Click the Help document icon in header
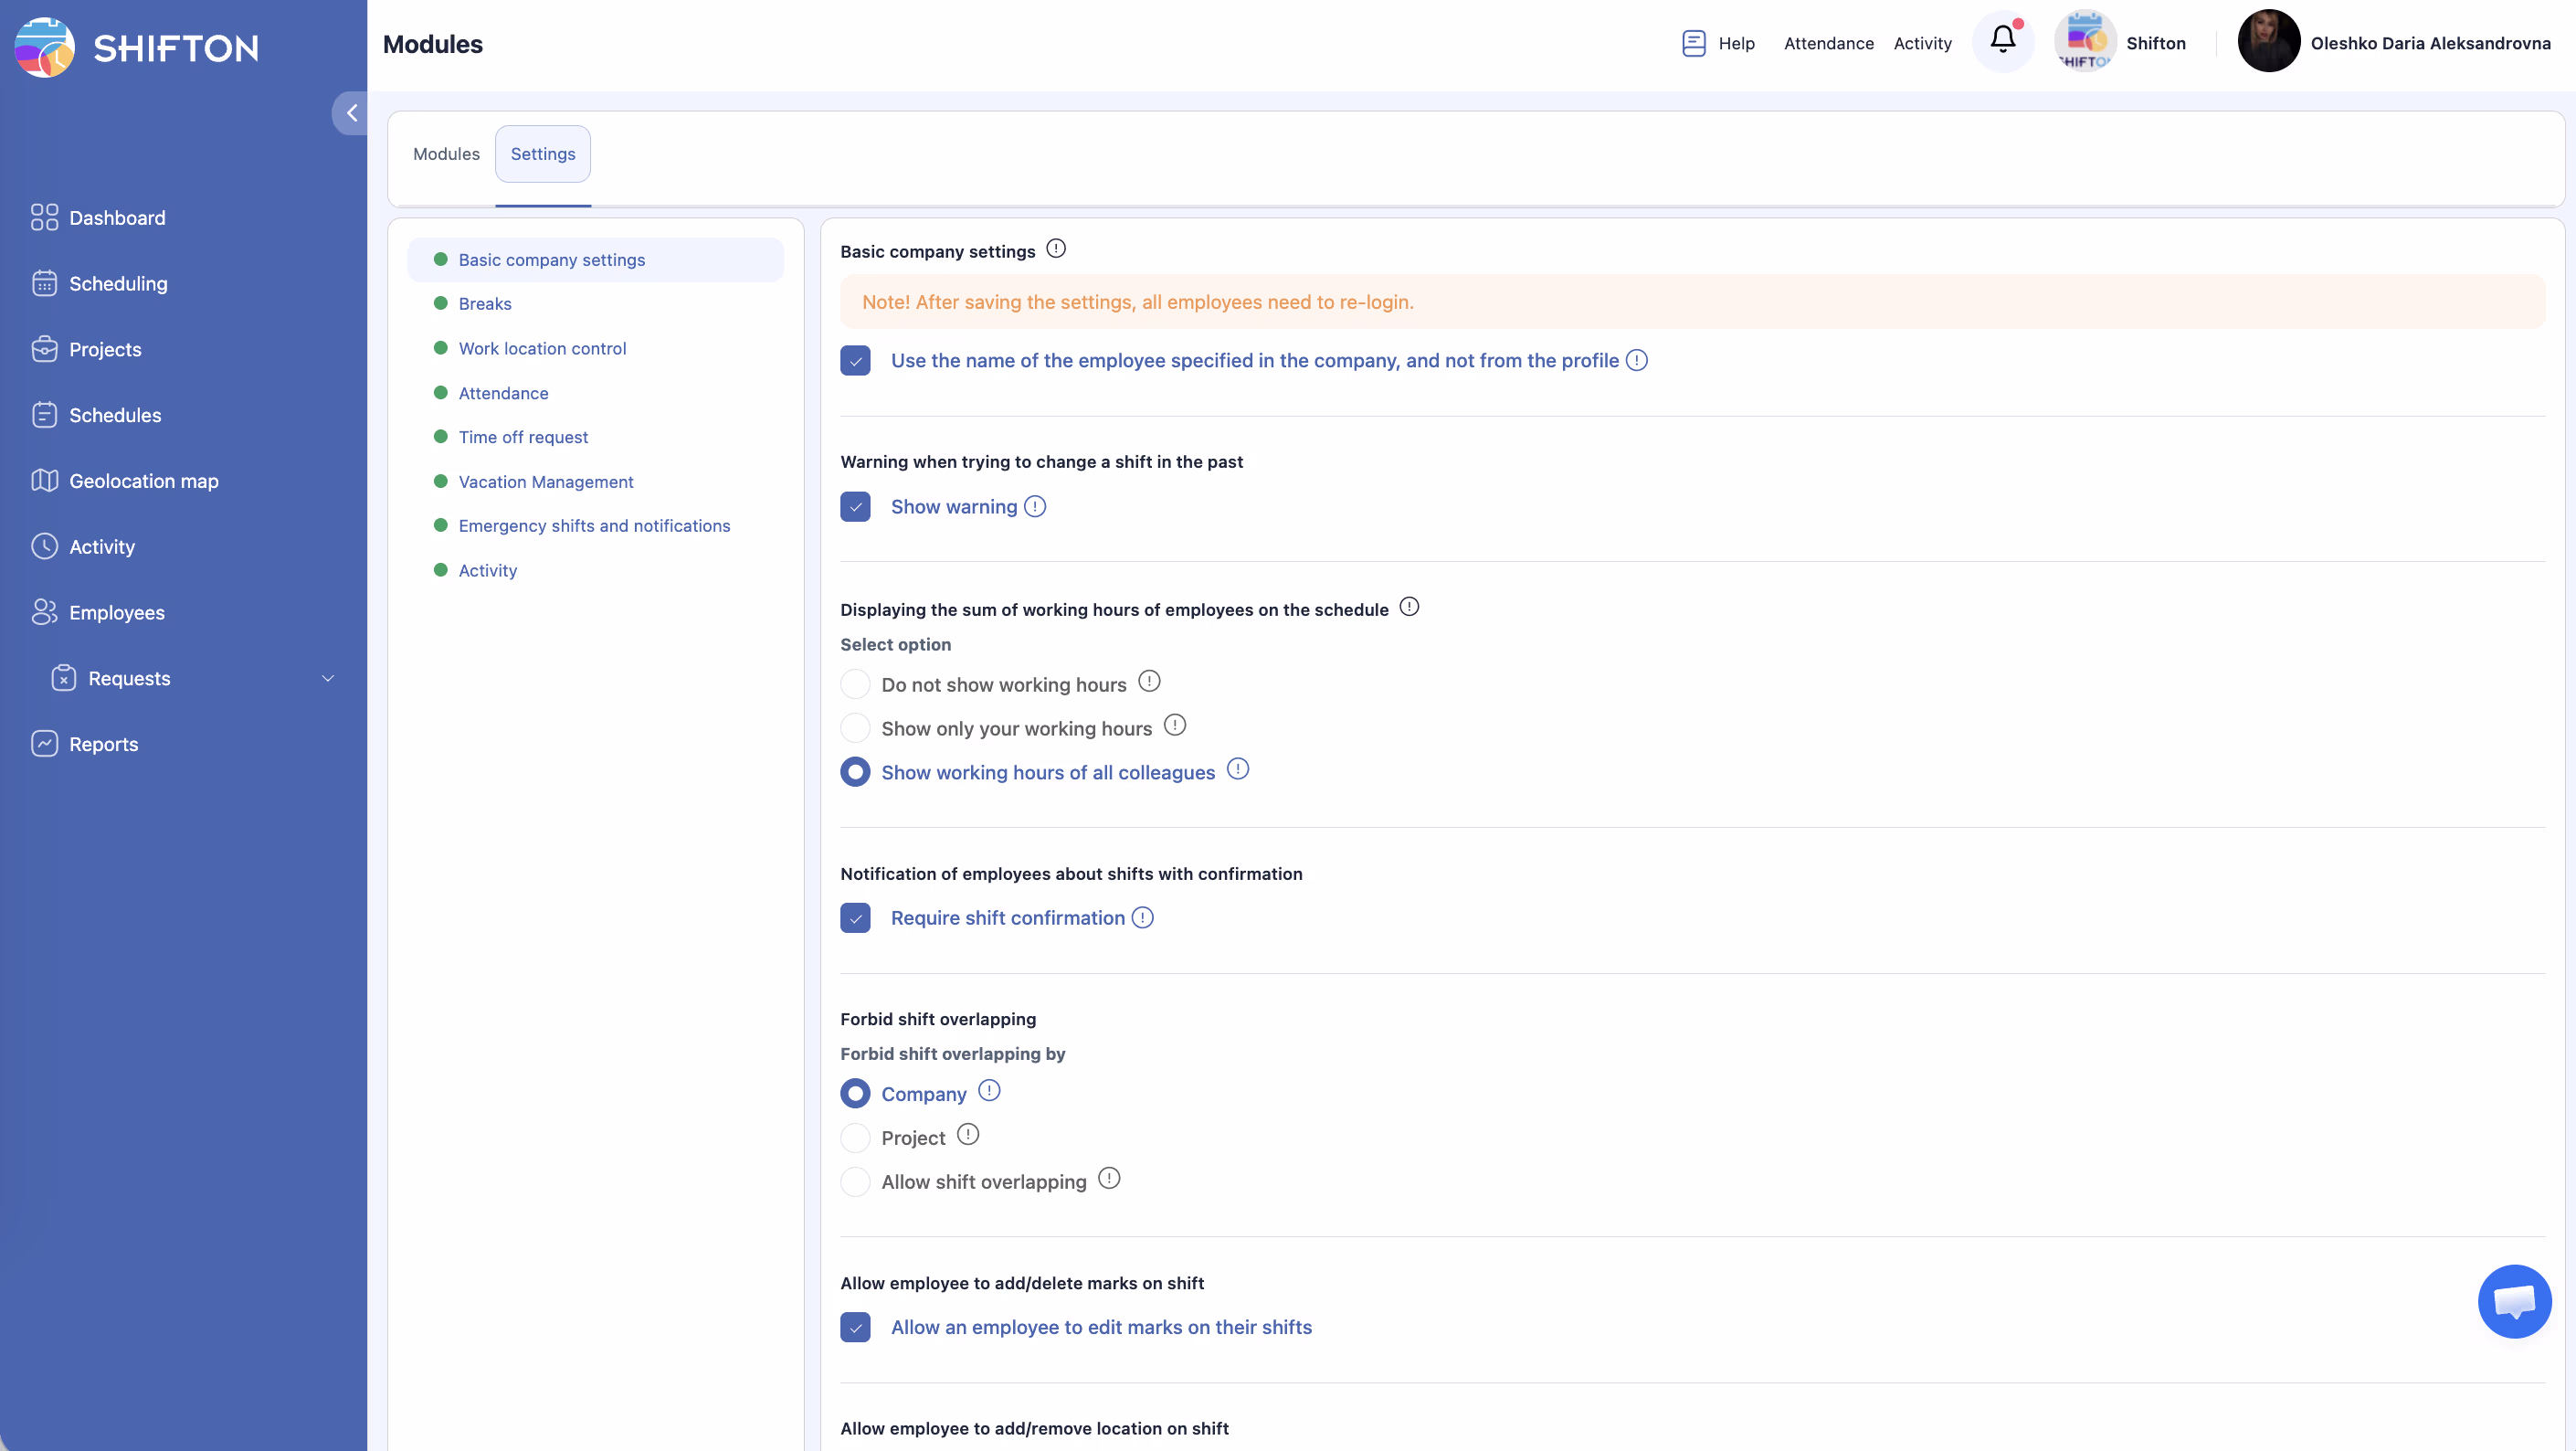The height and width of the screenshot is (1451, 2576). (x=1693, y=43)
